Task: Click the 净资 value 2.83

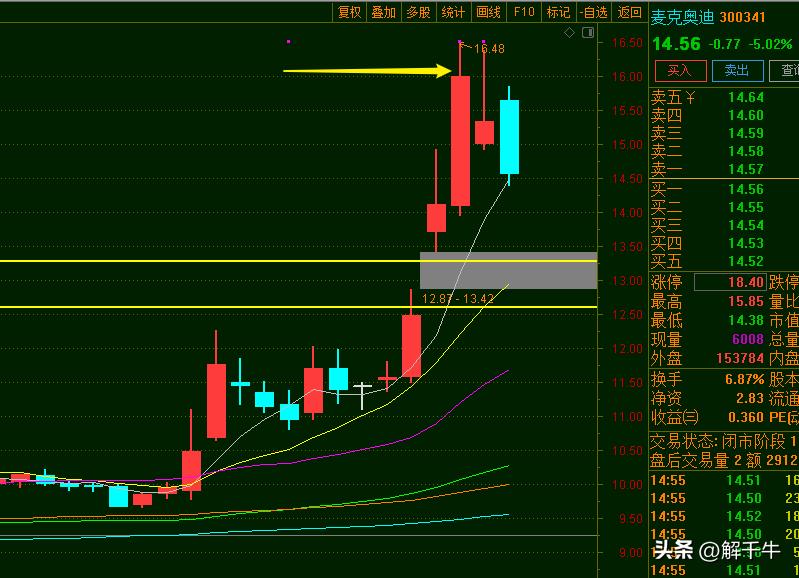Action: point(750,398)
